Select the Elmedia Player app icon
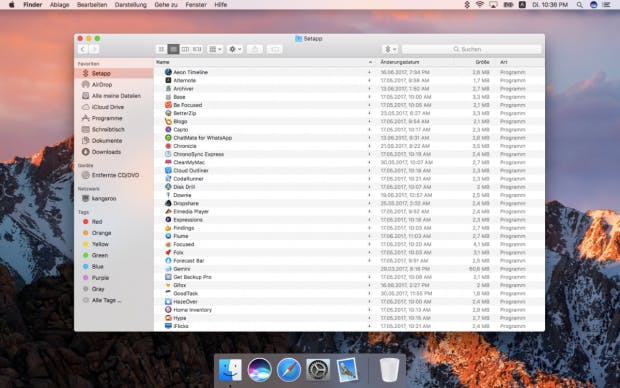The width and height of the screenshot is (620, 388). click(x=168, y=212)
